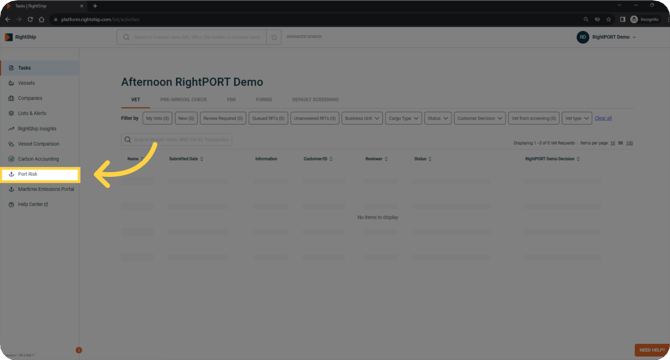Sort by Reviewer column
Screen dimensions: 670x360
[x=376, y=159]
